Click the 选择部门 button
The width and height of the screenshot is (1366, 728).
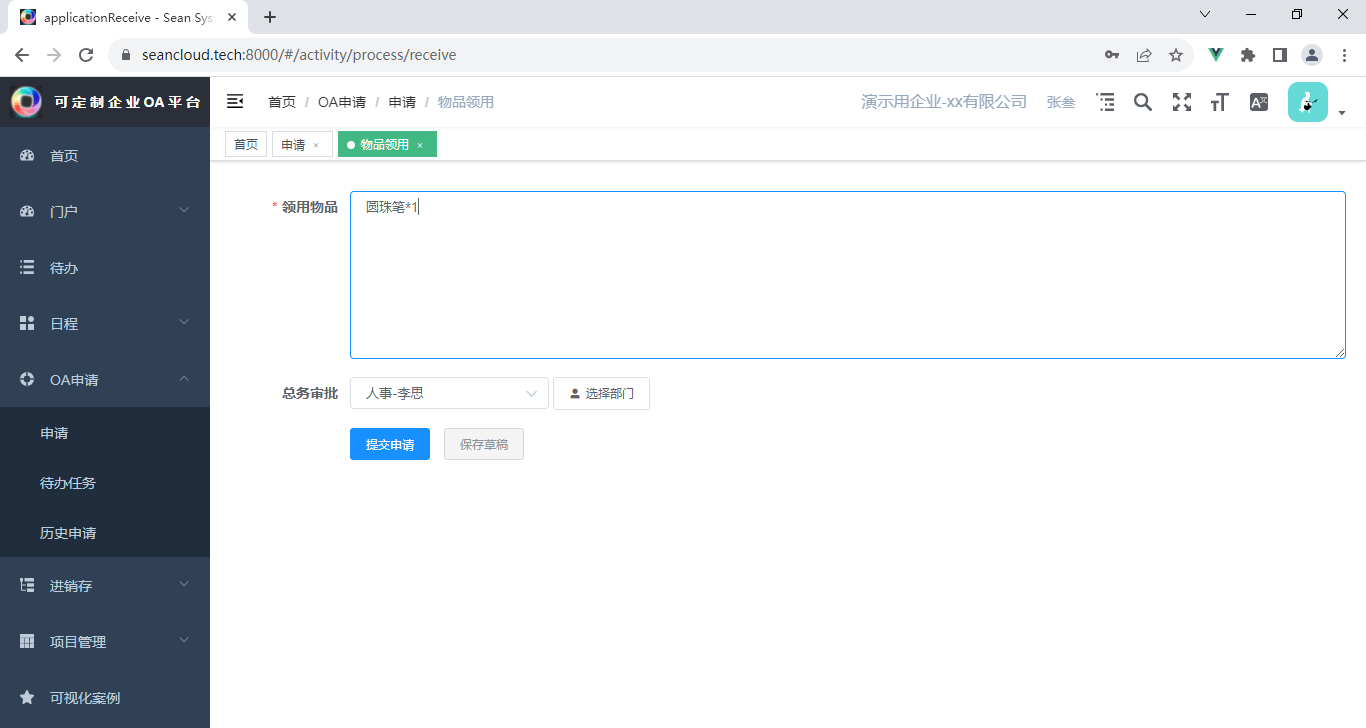[601, 393]
